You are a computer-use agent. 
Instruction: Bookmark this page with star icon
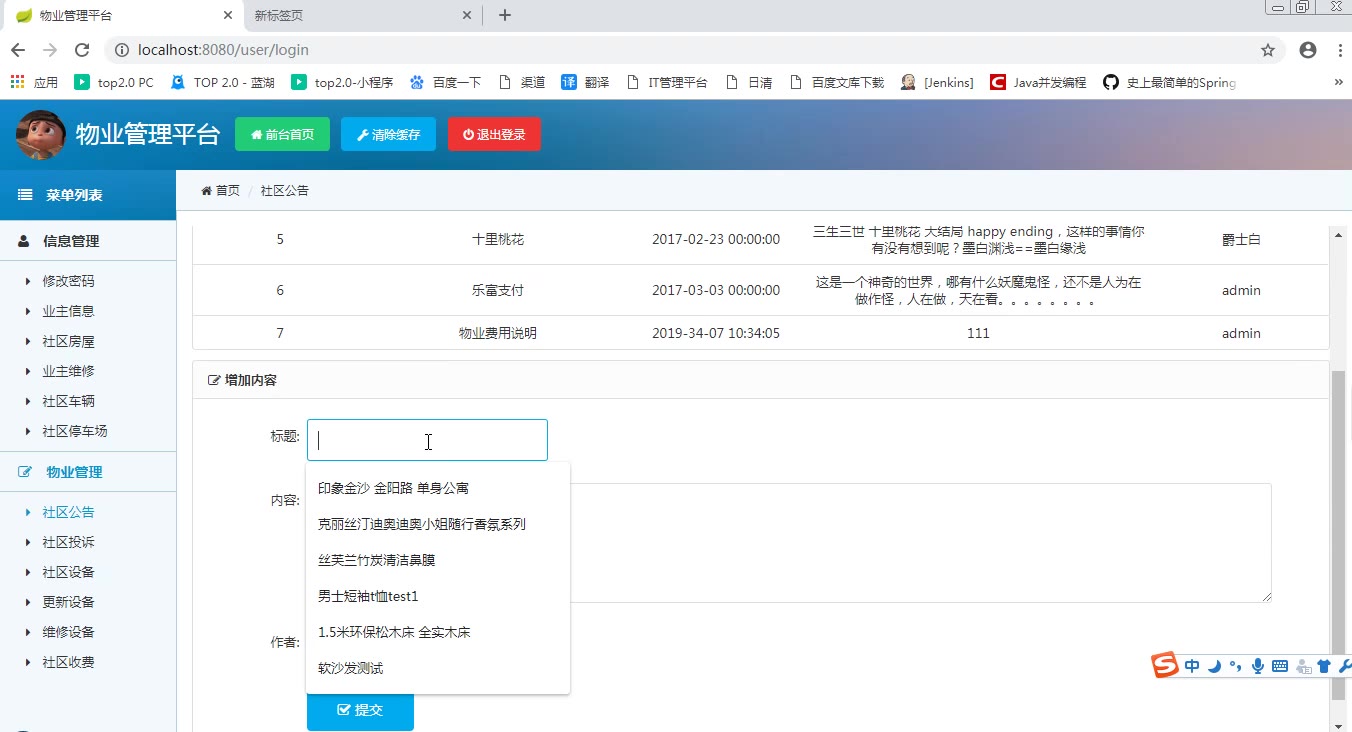(1267, 50)
